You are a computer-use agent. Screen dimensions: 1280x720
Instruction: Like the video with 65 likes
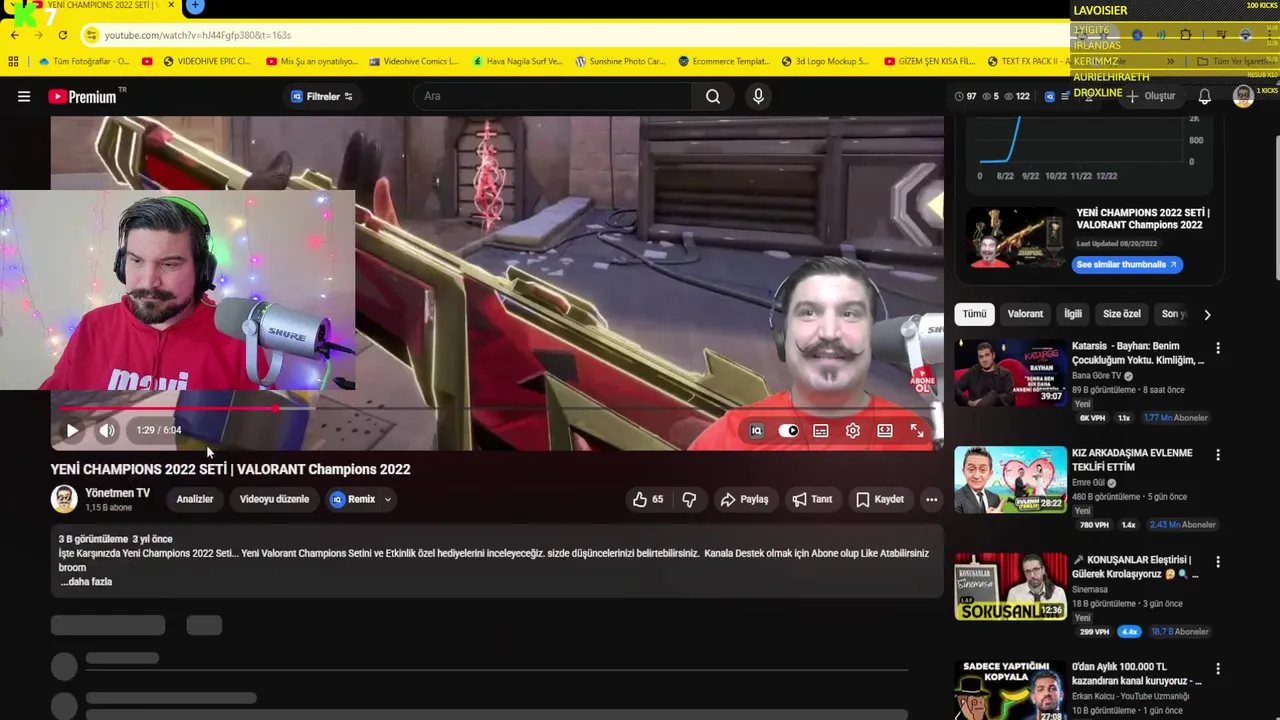click(648, 499)
